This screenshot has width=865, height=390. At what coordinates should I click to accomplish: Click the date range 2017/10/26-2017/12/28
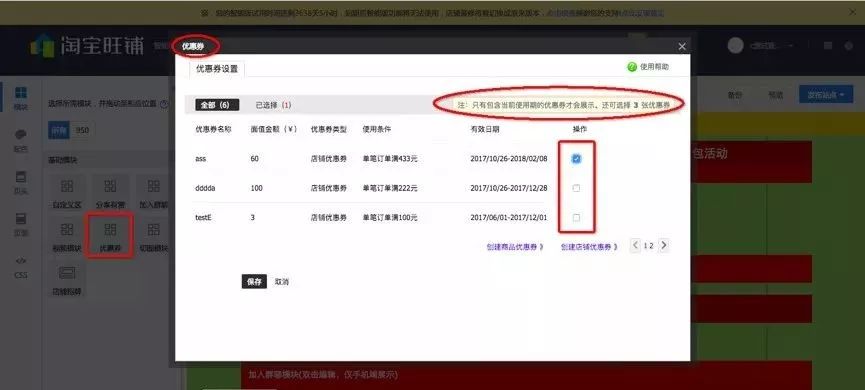[x=509, y=188]
